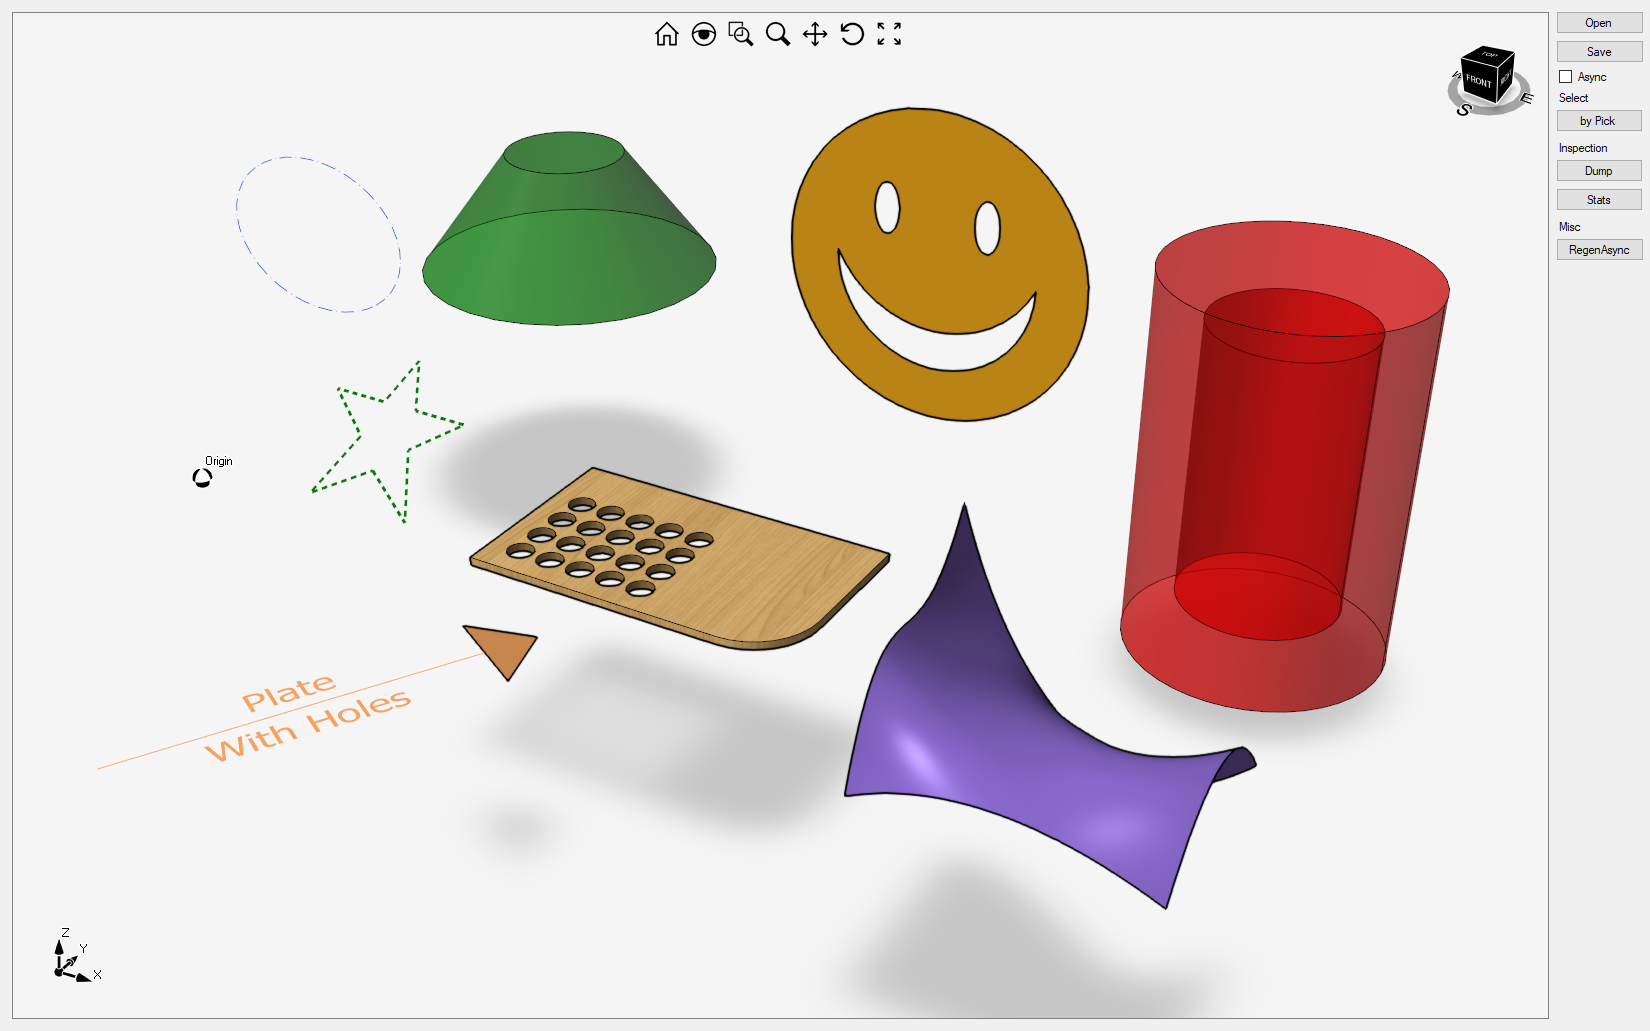Screen dimensions: 1650x1031
Task: Click the Save button
Action: 1598,51
